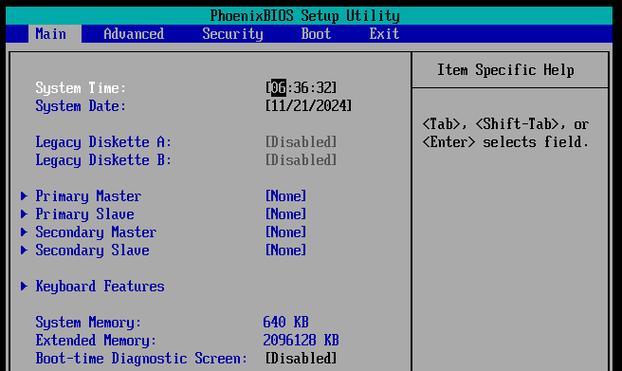Select the Boot-time Diagnostic Screen label
The height and width of the screenshot is (371, 622).
coord(141,358)
